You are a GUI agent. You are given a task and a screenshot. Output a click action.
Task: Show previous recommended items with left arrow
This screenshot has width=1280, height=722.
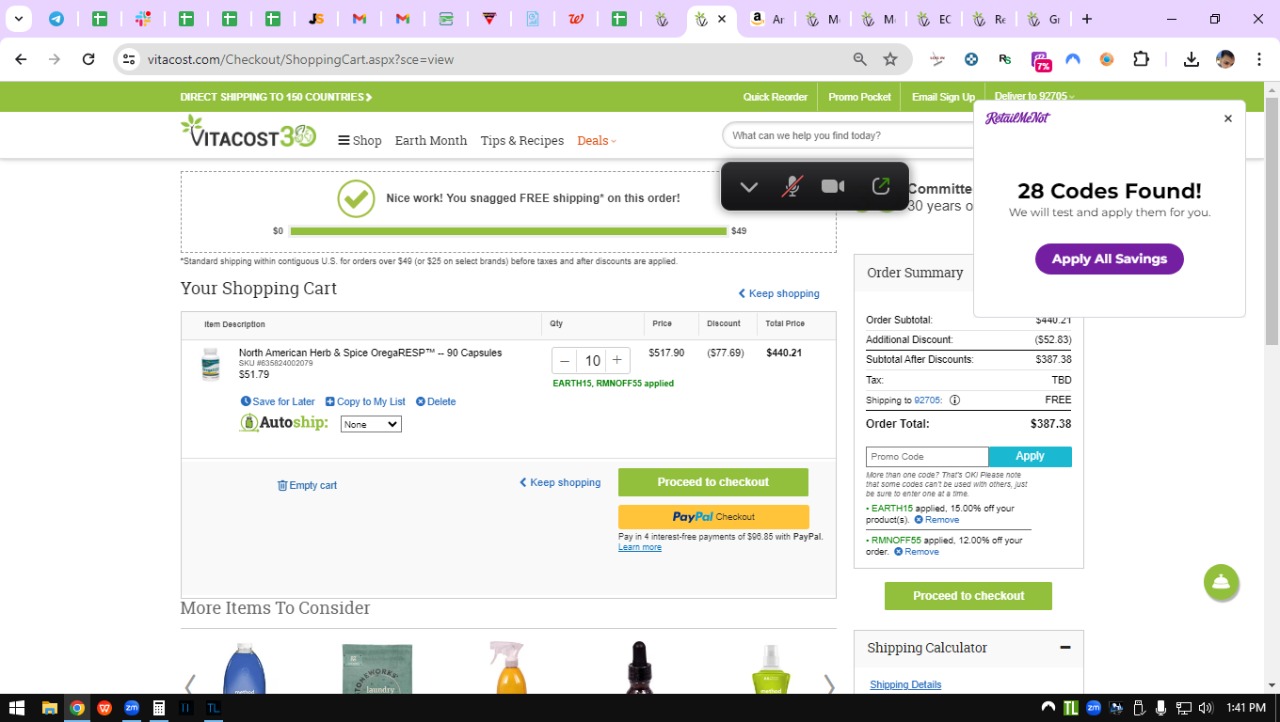point(189,686)
